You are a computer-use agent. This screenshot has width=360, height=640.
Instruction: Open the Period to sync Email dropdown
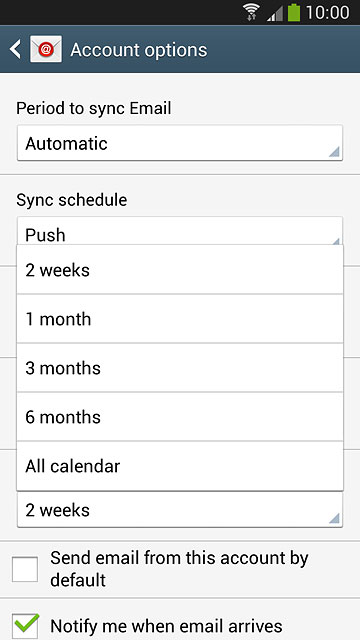coord(180,143)
